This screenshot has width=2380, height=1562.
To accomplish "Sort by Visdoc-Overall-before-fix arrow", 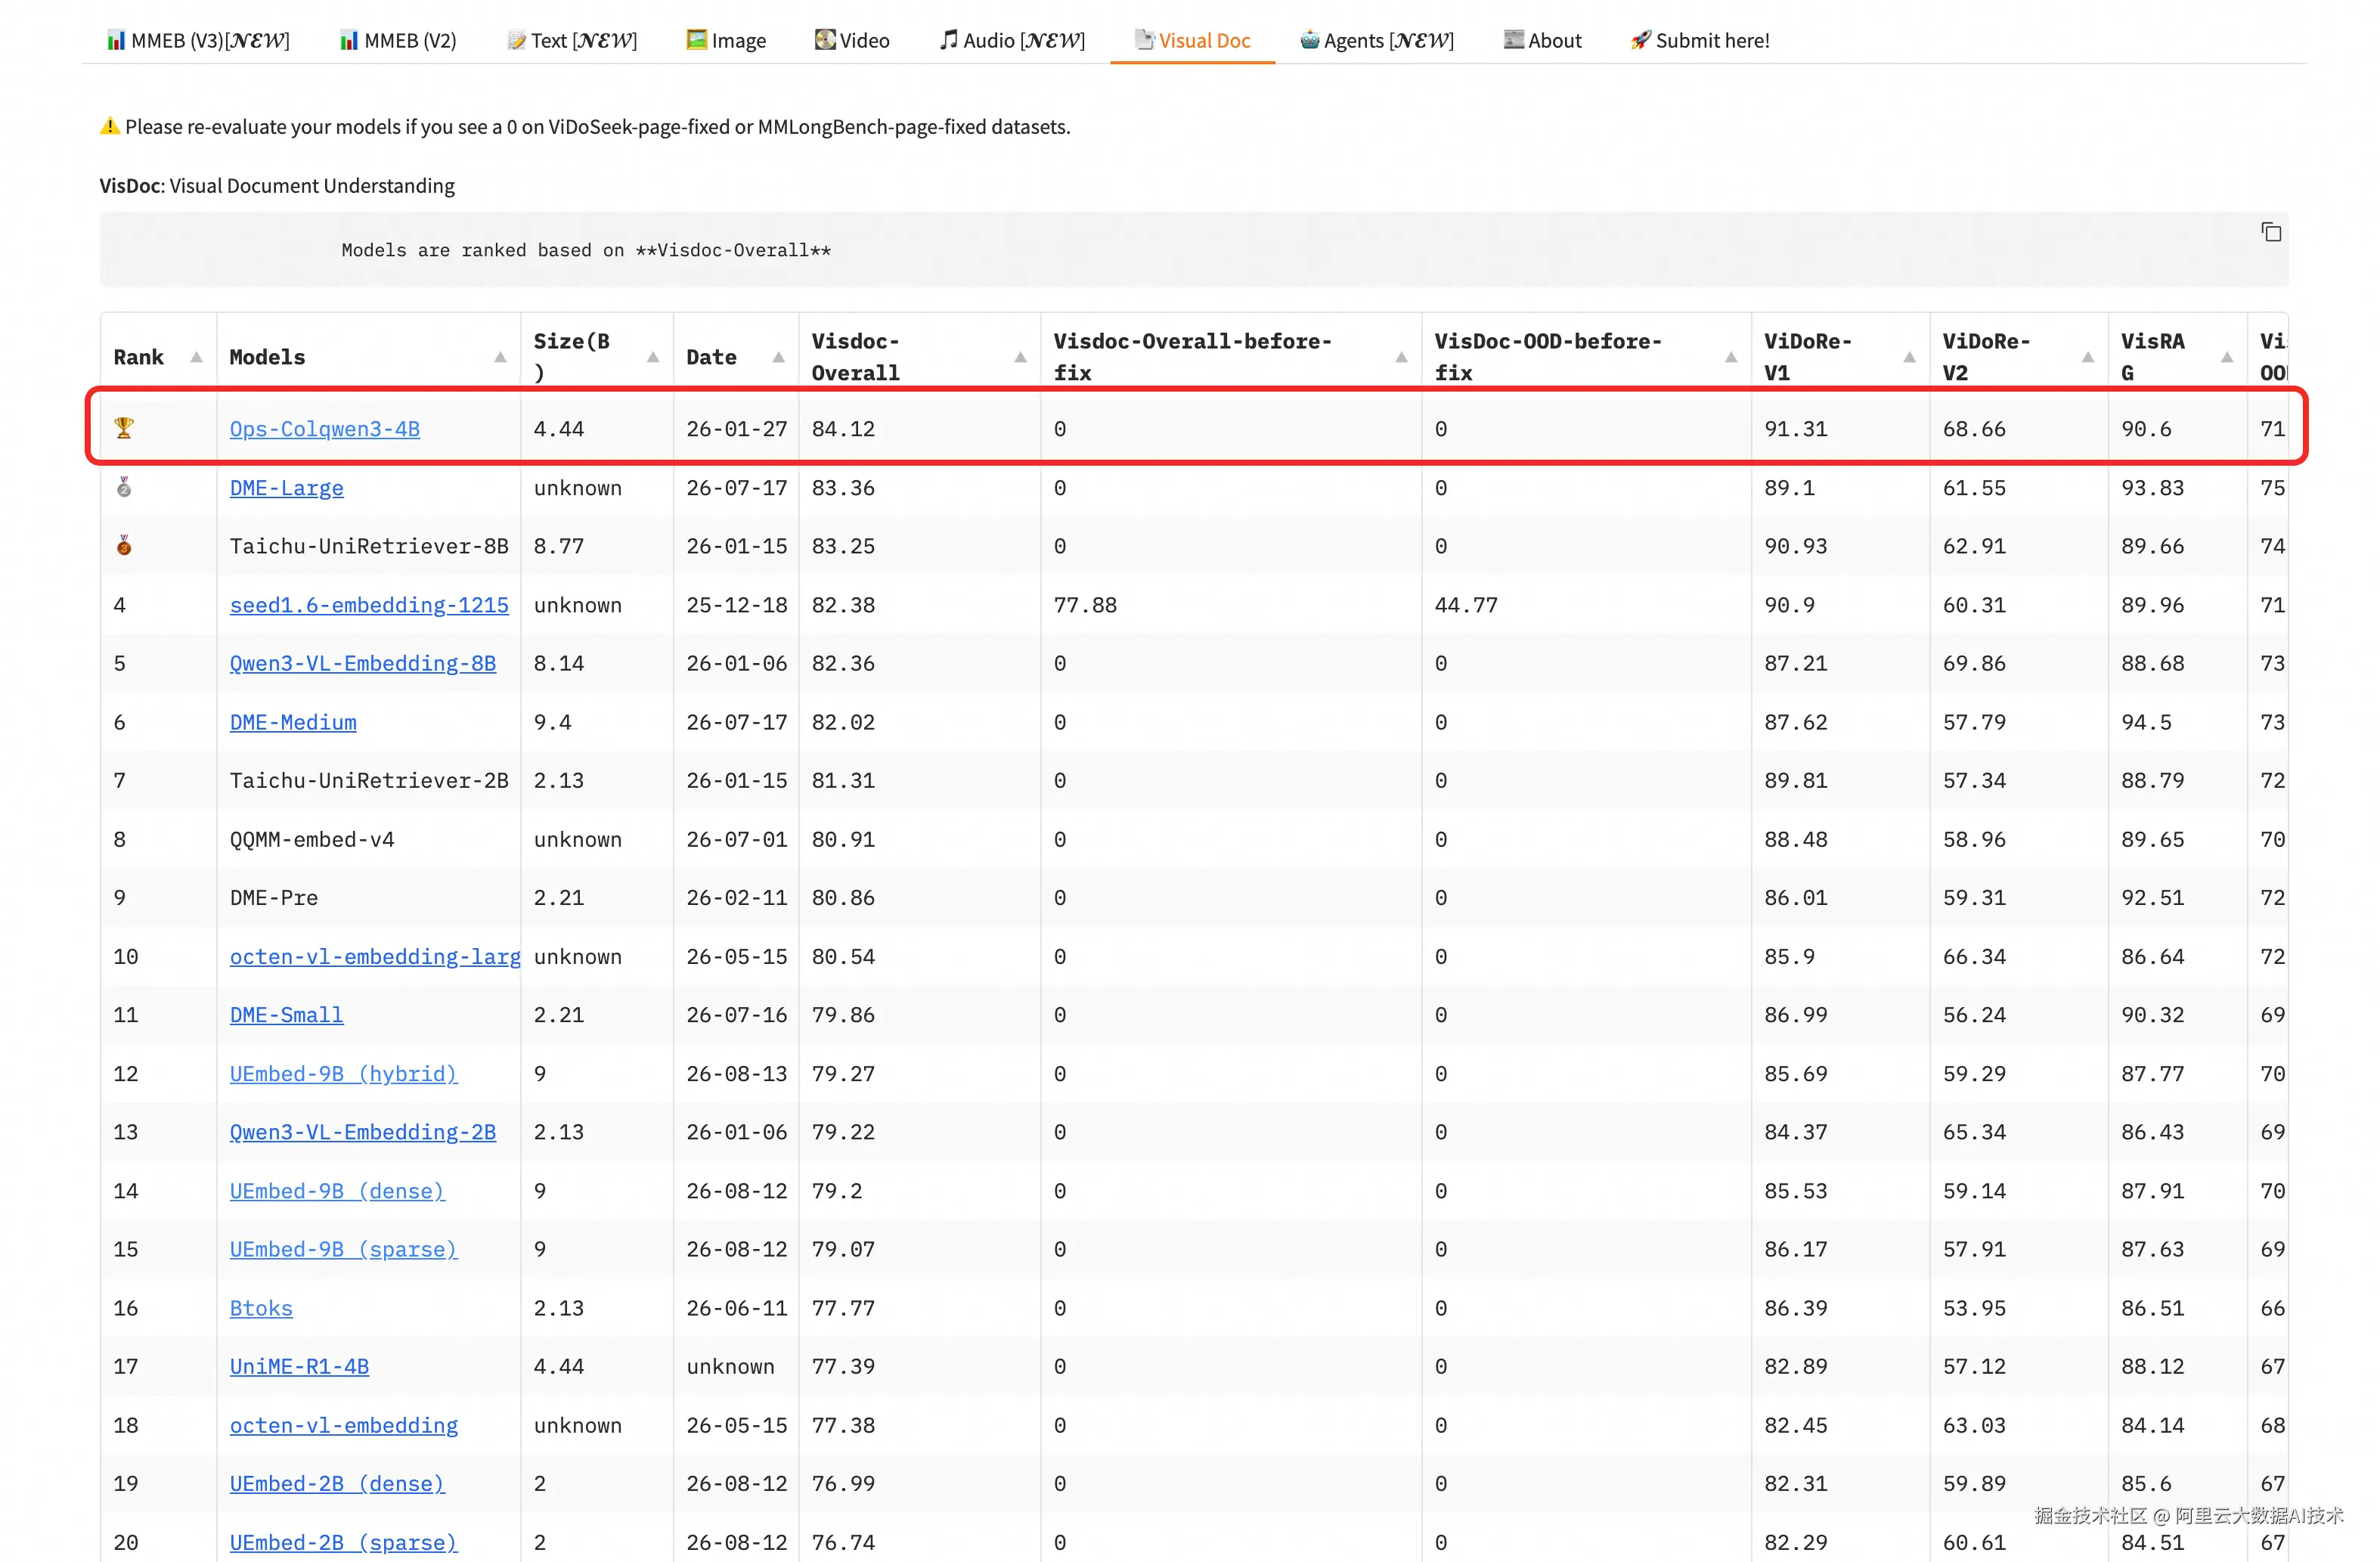I will pos(1401,357).
